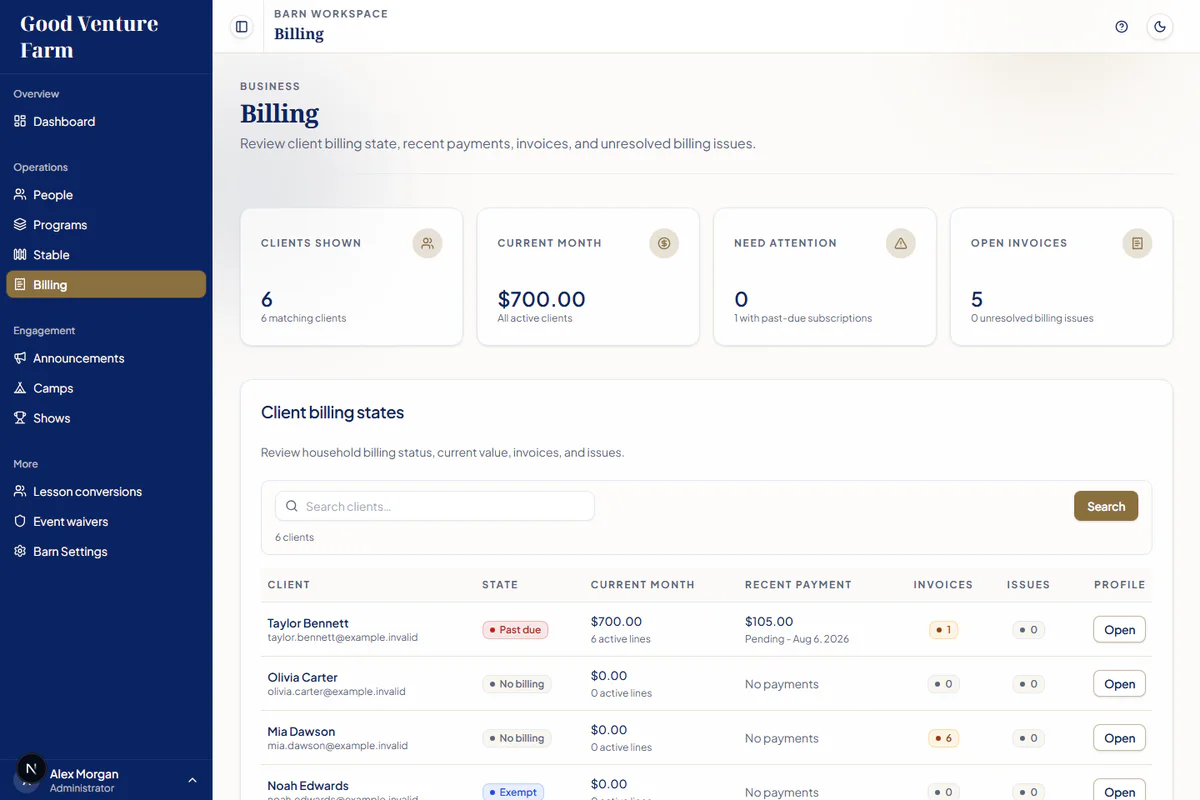Open Noah Edwards's profile
The width and height of the screenshot is (1200, 800).
pyautogui.click(x=1119, y=790)
